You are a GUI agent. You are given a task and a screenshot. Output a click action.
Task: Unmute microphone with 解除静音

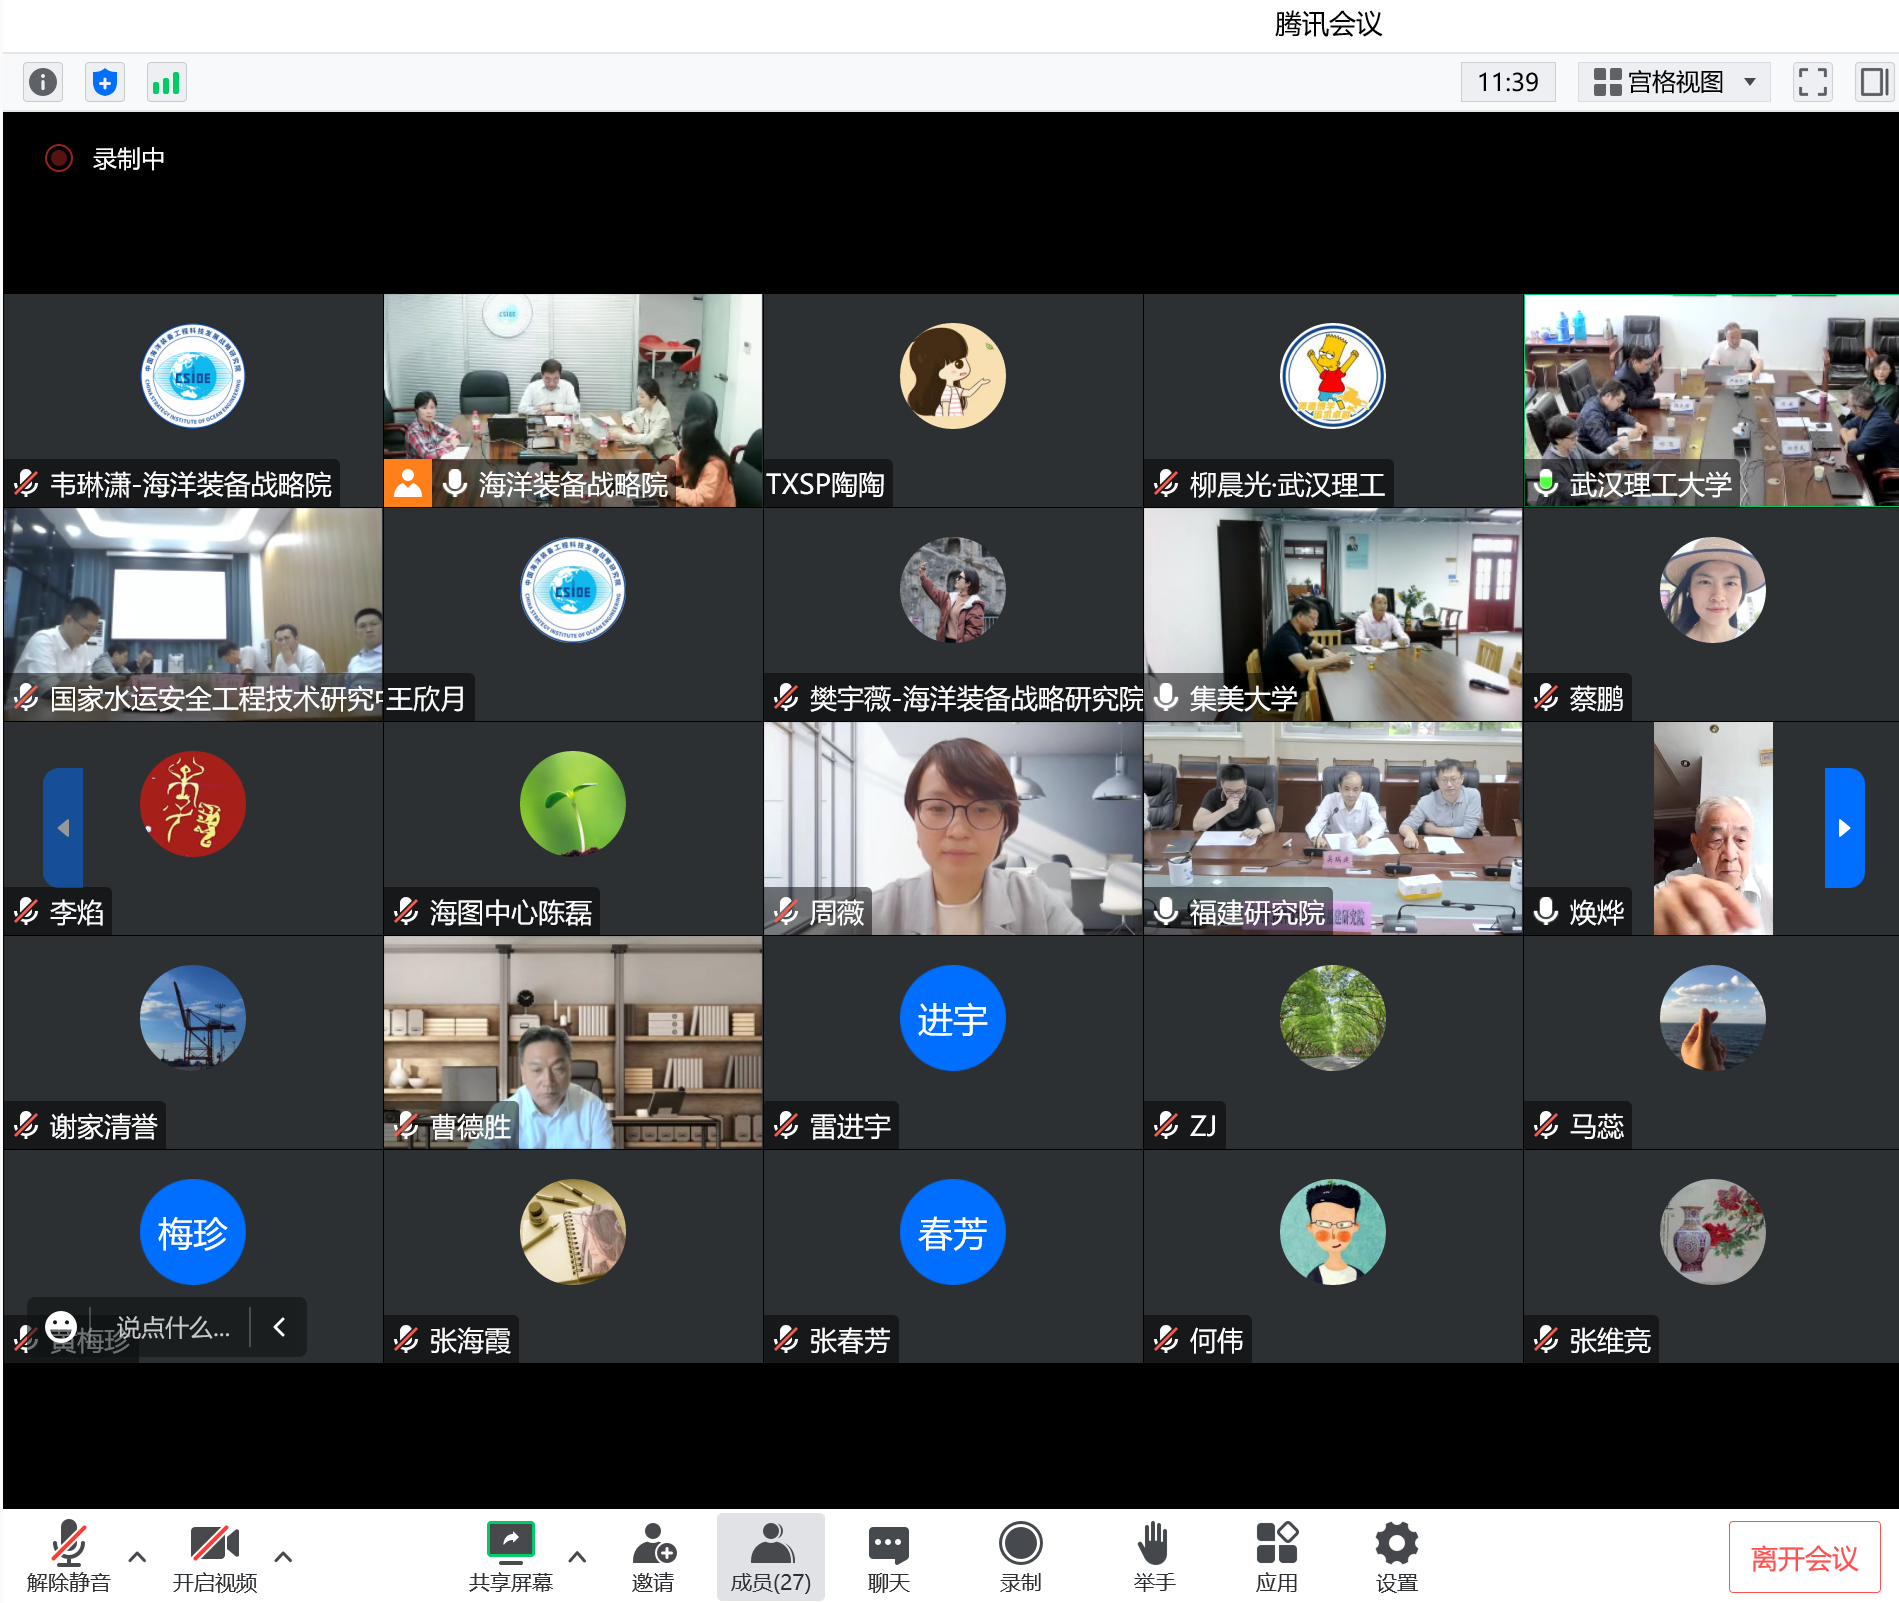[x=68, y=1556]
